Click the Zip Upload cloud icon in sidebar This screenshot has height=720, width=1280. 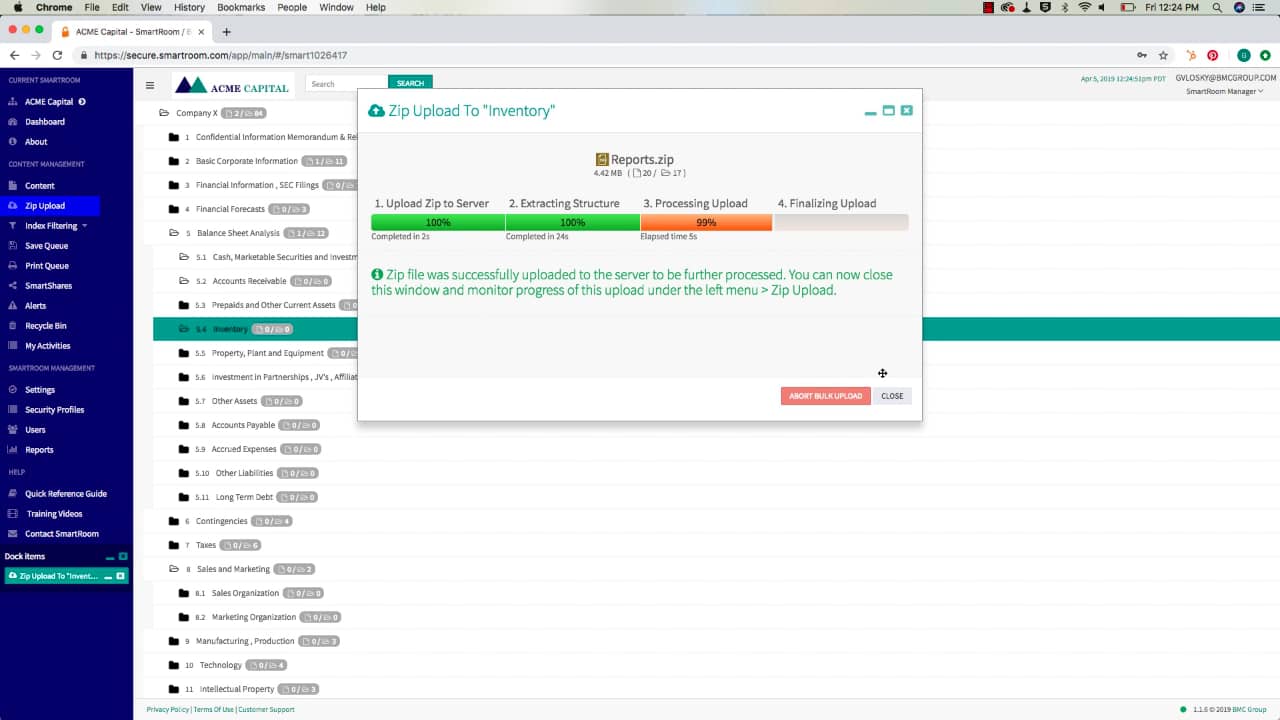click(13, 206)
